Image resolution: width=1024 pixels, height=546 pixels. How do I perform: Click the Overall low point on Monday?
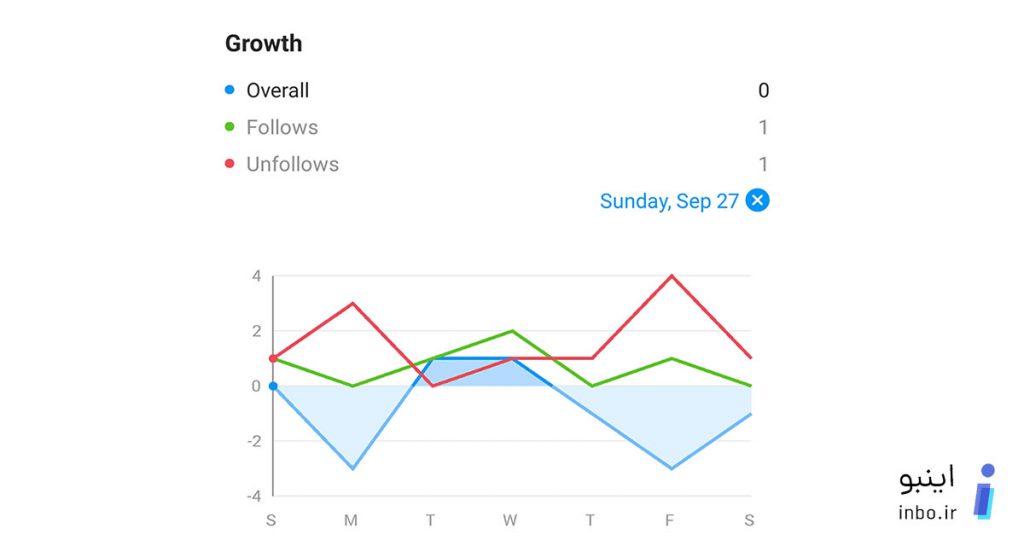pos(353,468)
